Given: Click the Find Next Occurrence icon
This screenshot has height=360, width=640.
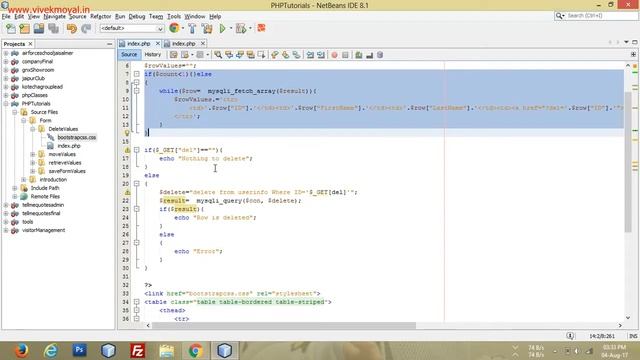Looking at the screenshot, I should click(x=240, y=55).
